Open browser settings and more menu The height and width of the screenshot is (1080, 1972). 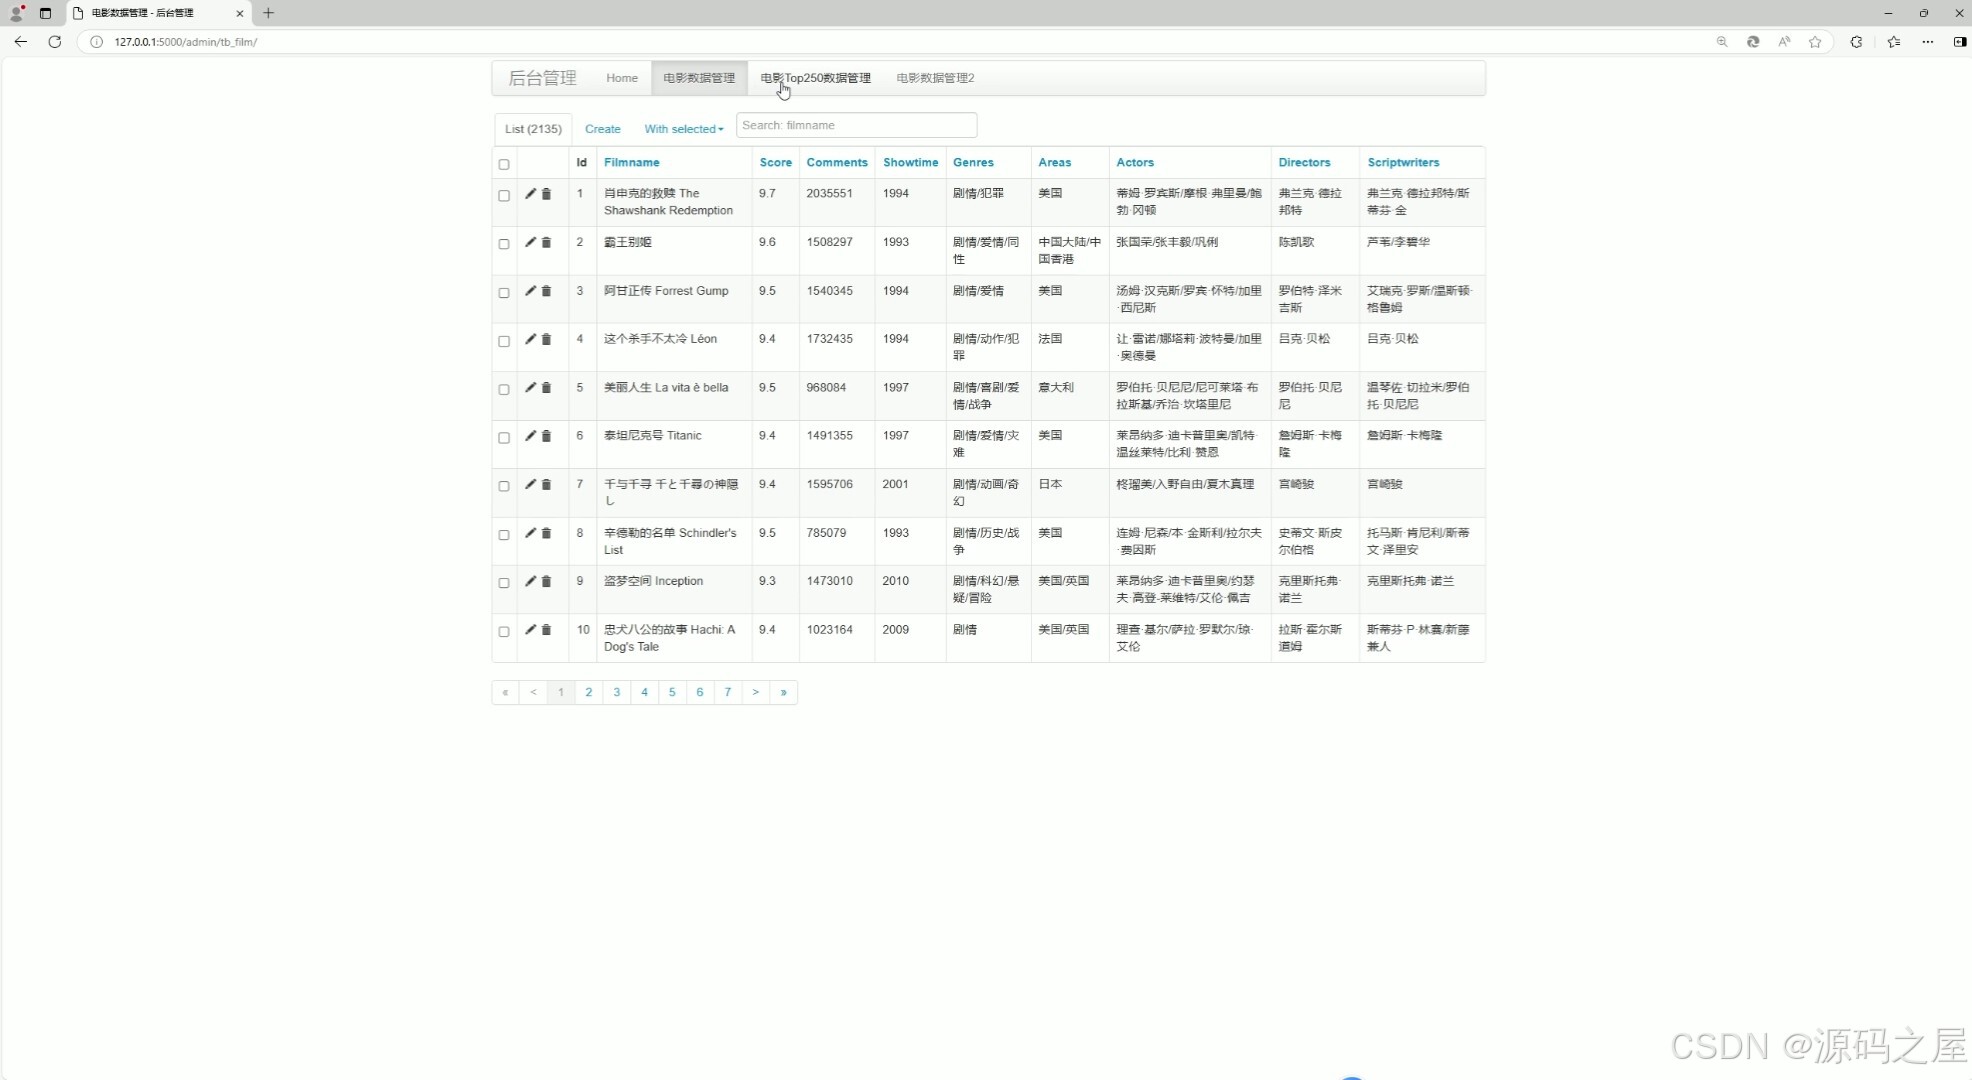click(1927, 42)
